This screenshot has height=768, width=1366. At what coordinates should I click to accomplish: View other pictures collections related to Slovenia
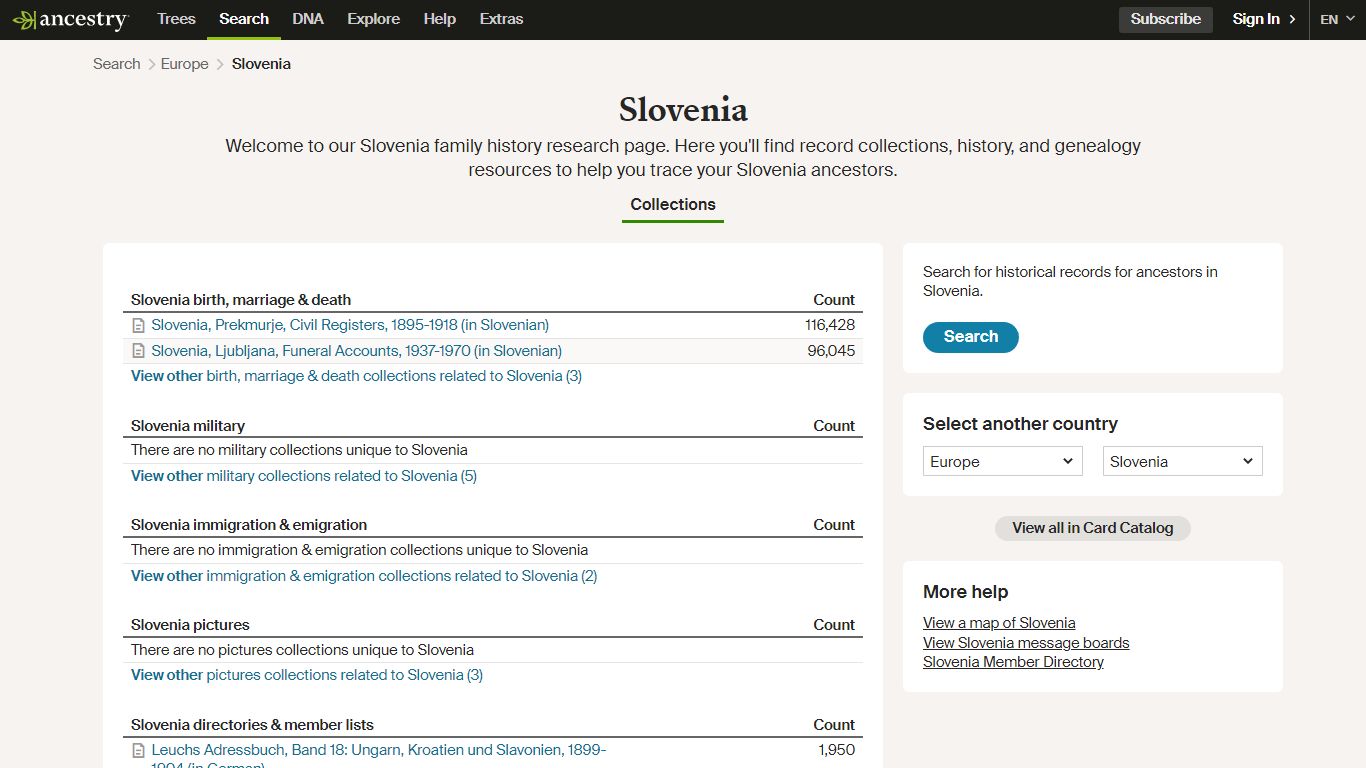tap(307, 675)
